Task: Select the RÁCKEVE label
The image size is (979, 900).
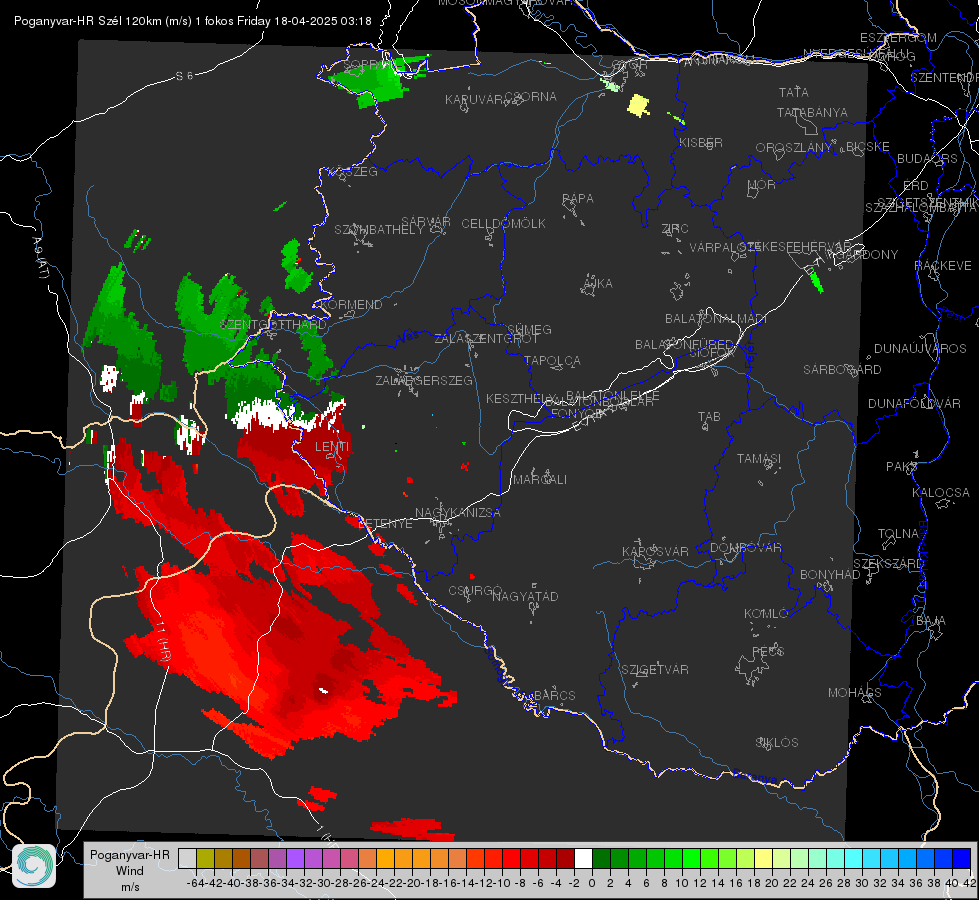Action: tap(943, 266)
